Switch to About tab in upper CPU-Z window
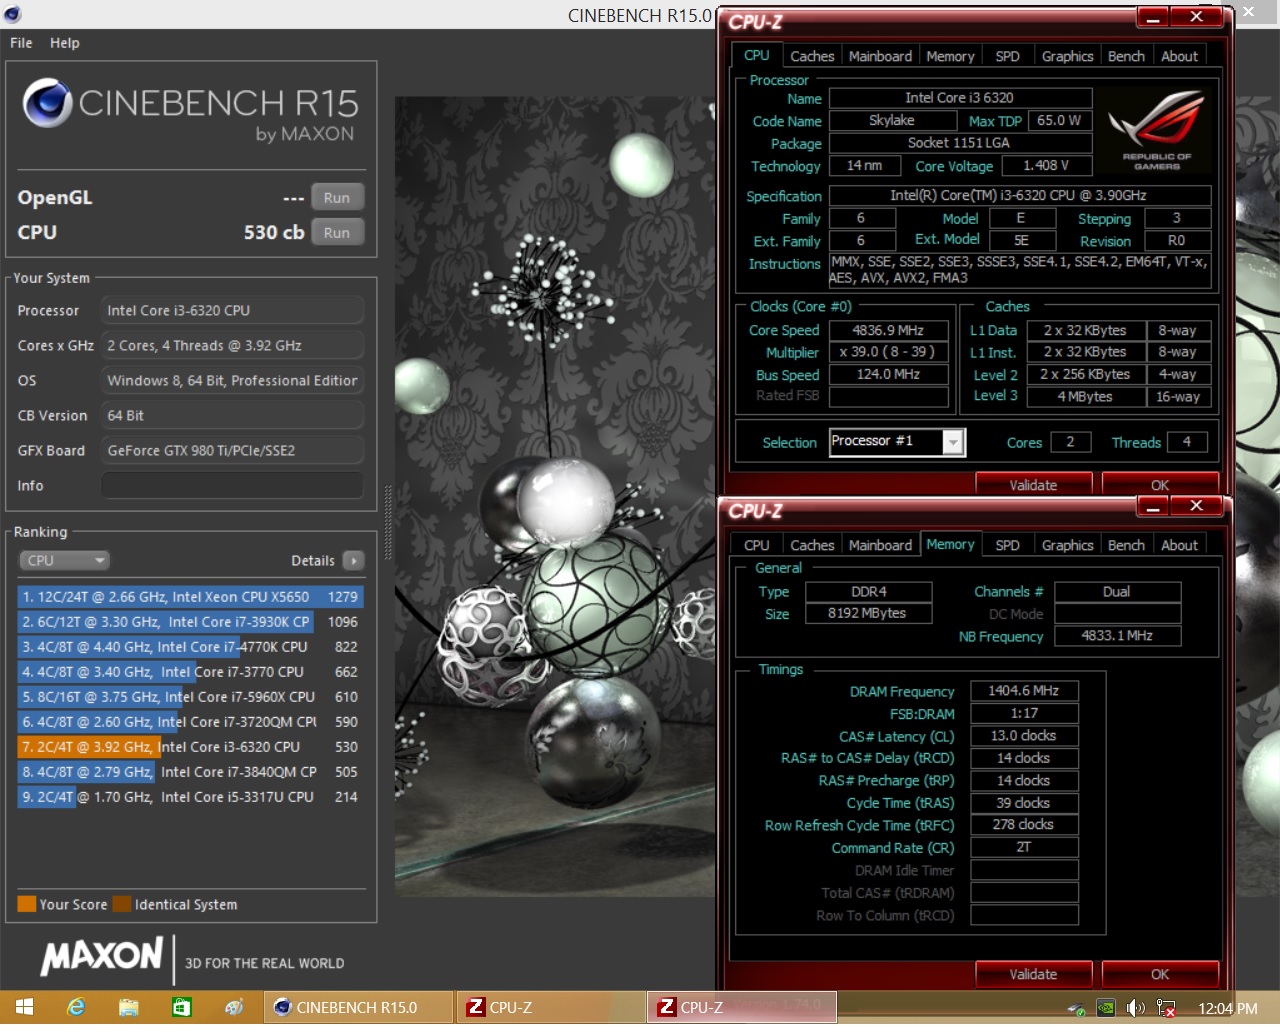Screen dimensions: 1280x1036 click(x=1179, y=57)
